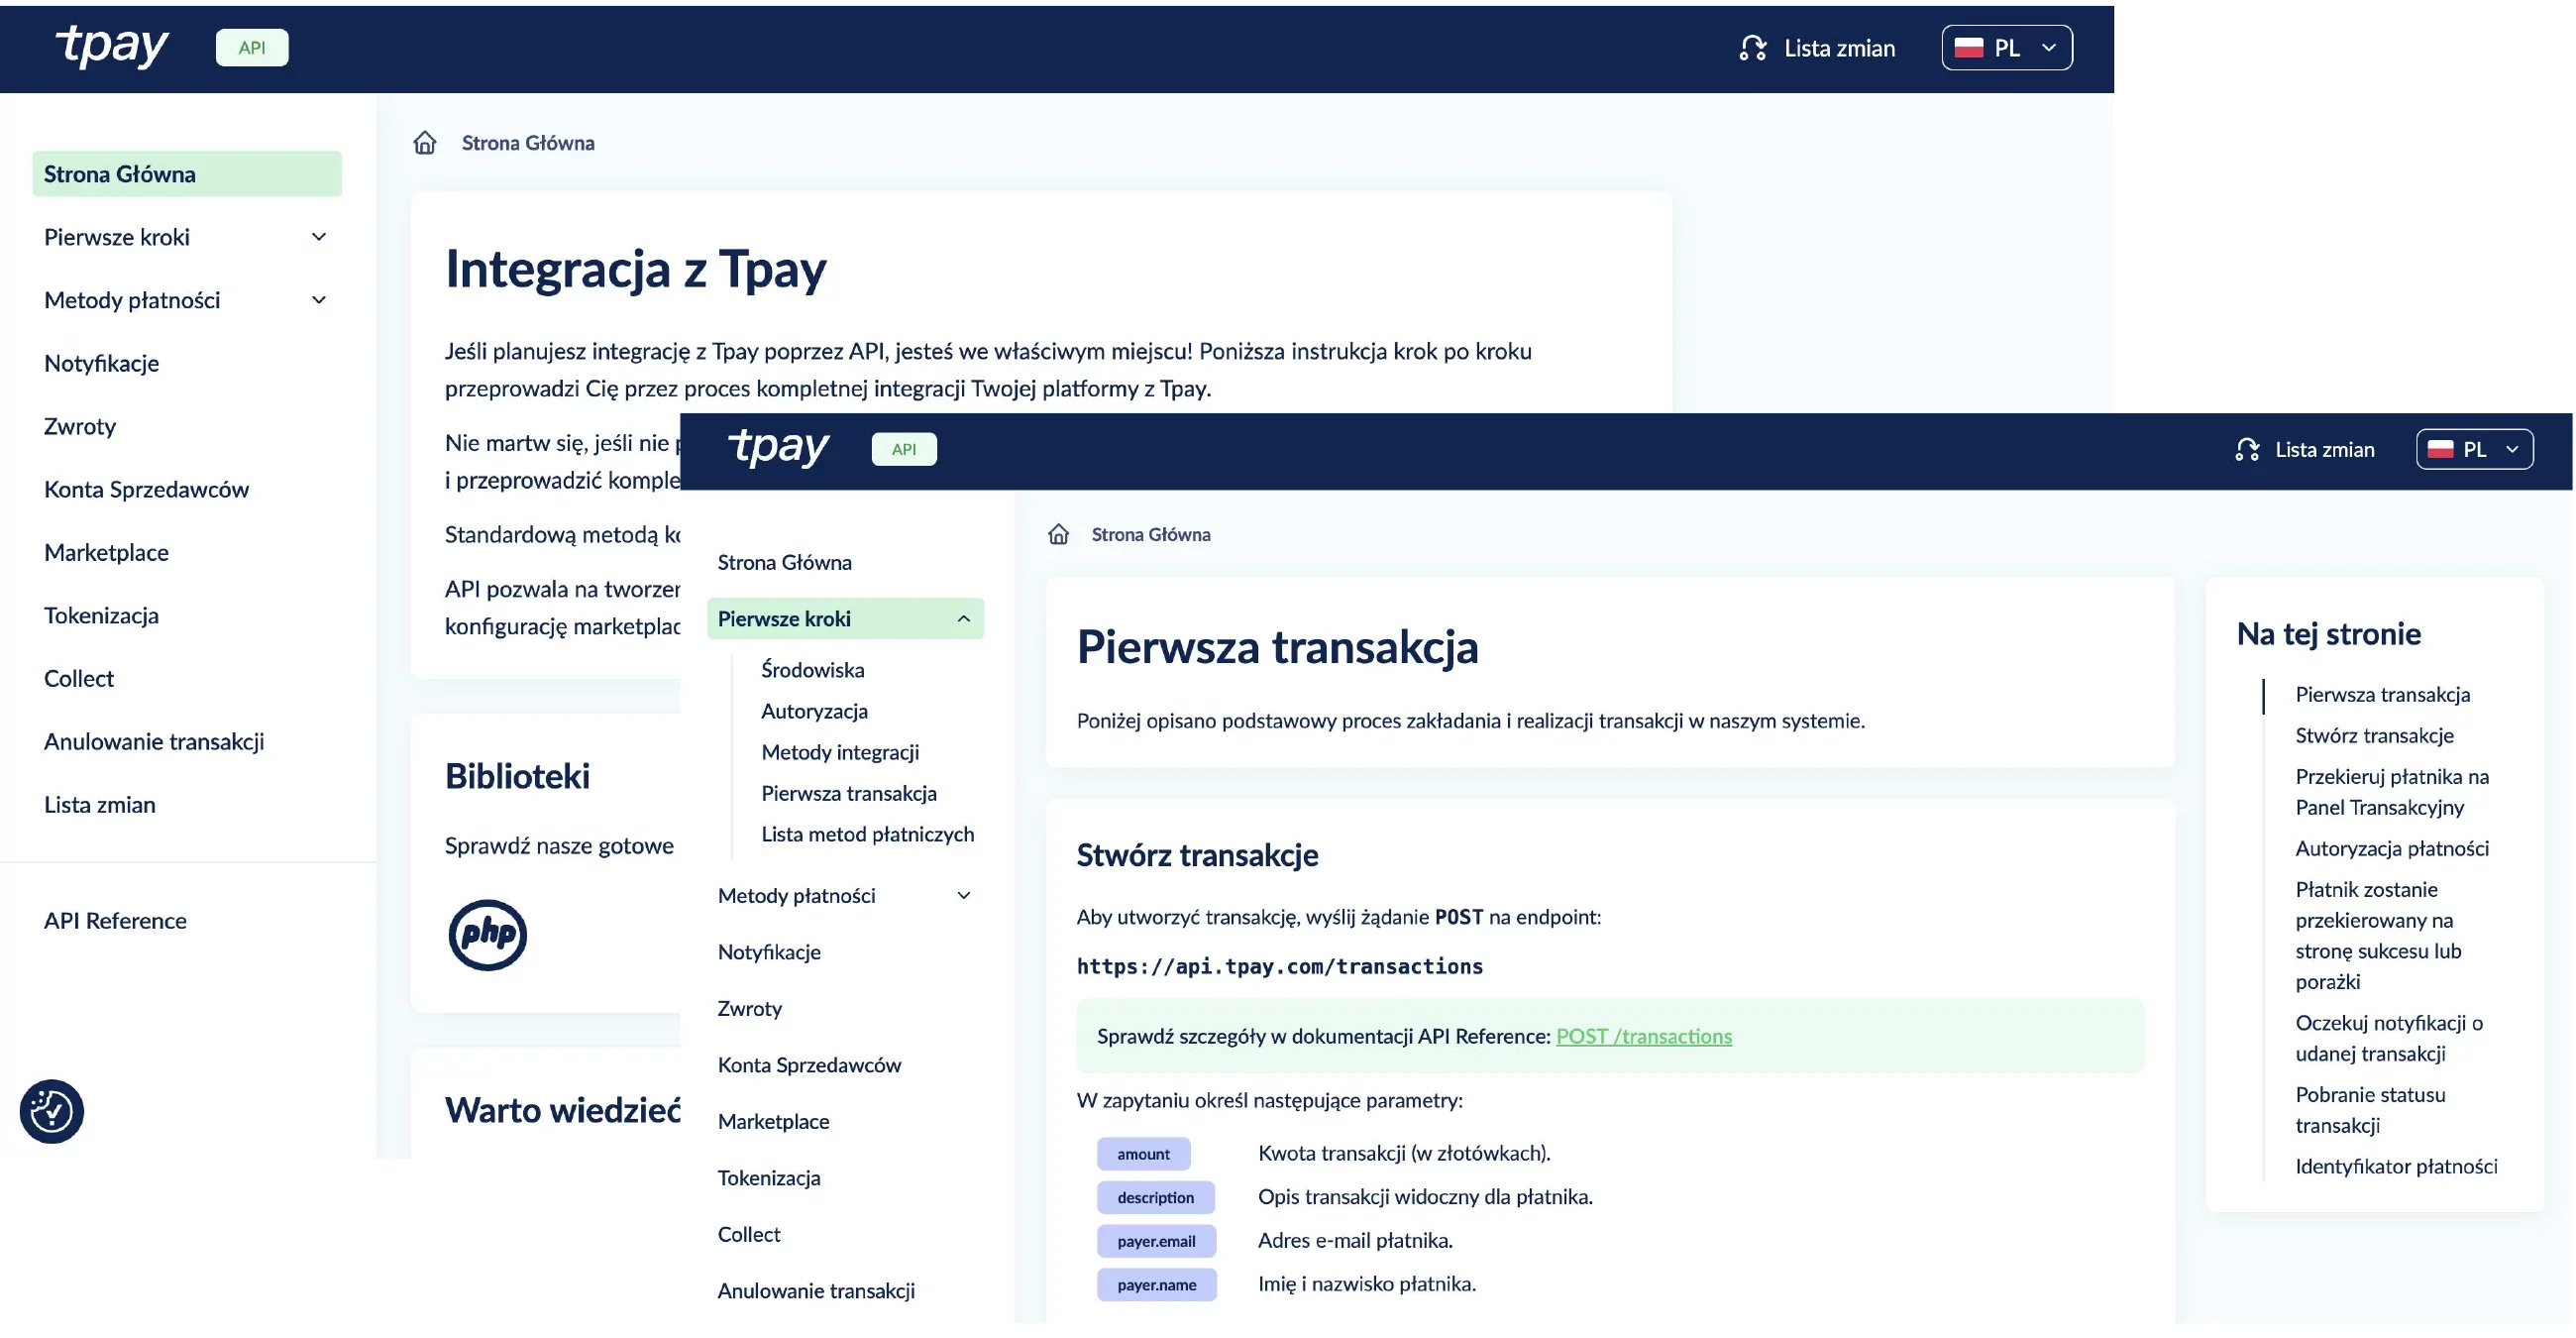This screenshot has width=2576, height=1338.
Task: Click the PHP library icon
Action: (x=487, y=934)
